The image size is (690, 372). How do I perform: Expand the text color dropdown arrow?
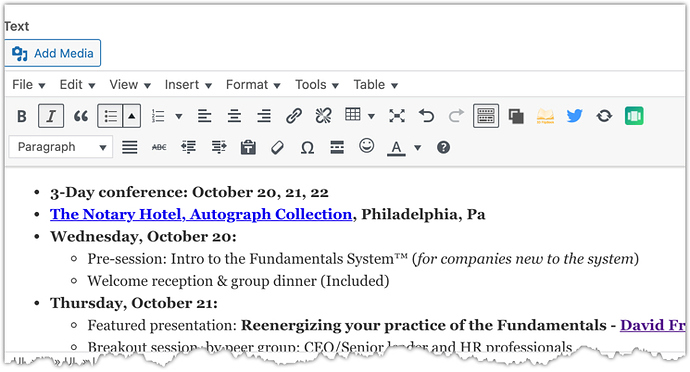[418, 147]
